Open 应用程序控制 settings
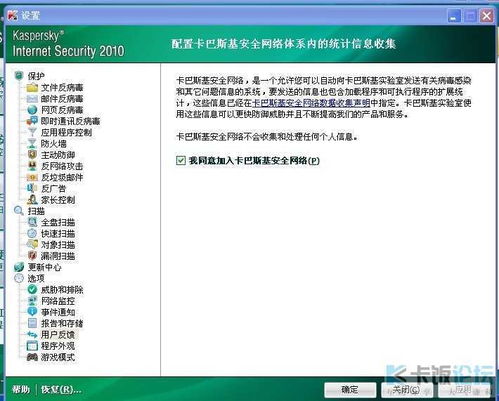 coord(66,132)
